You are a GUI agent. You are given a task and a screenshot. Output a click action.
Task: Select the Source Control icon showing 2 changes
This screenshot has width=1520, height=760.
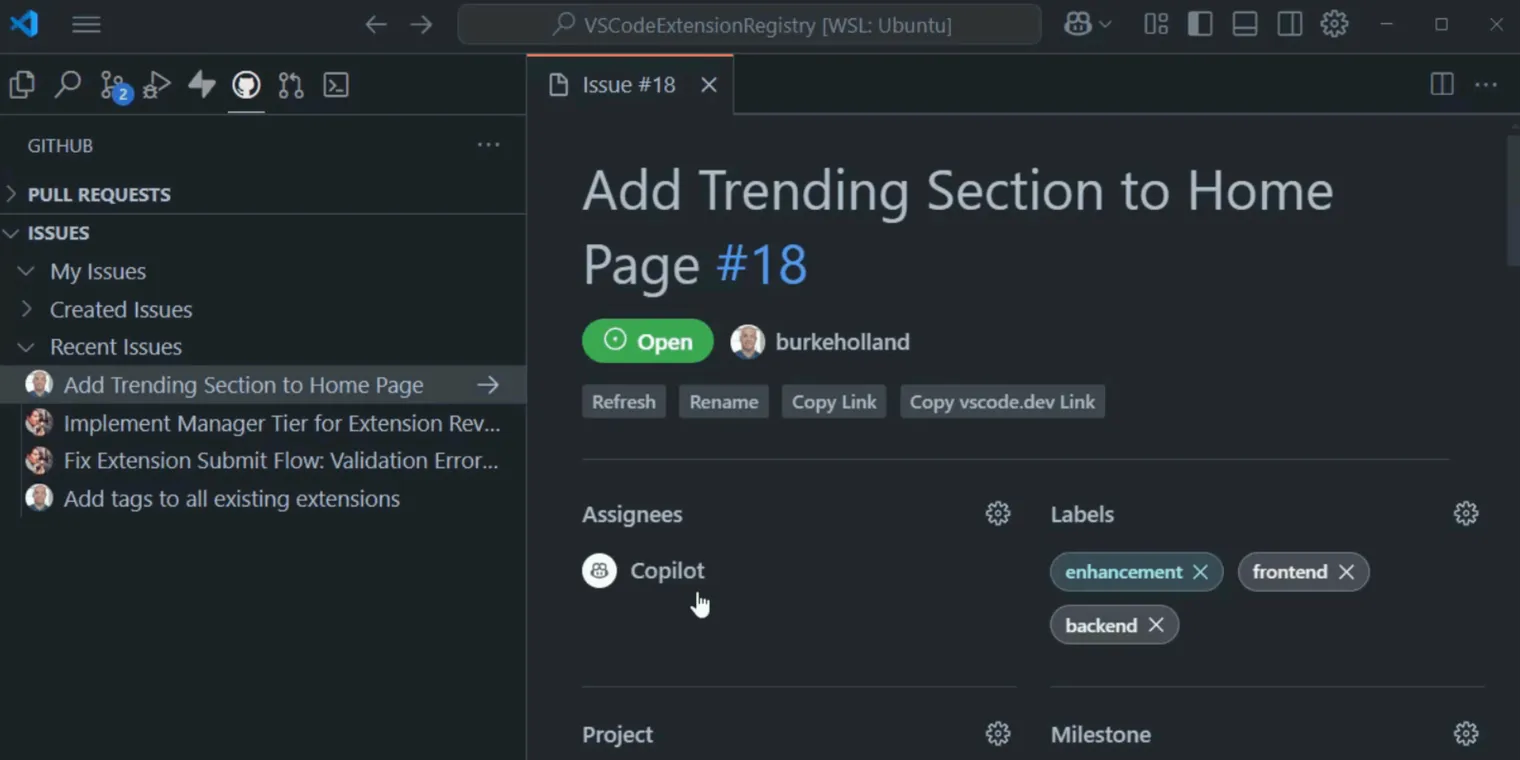click(113, 84)
